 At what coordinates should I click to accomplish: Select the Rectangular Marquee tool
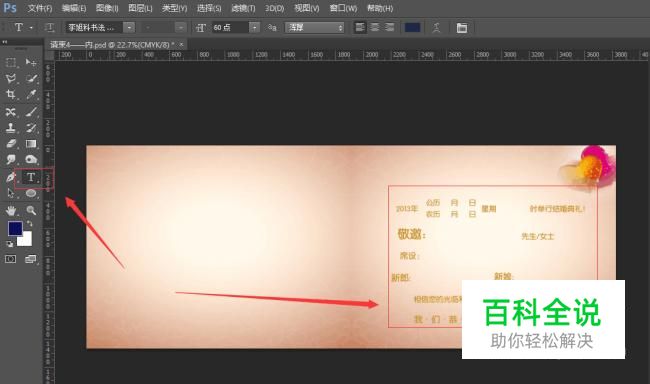pyautogui.click(x=11, y=63)
